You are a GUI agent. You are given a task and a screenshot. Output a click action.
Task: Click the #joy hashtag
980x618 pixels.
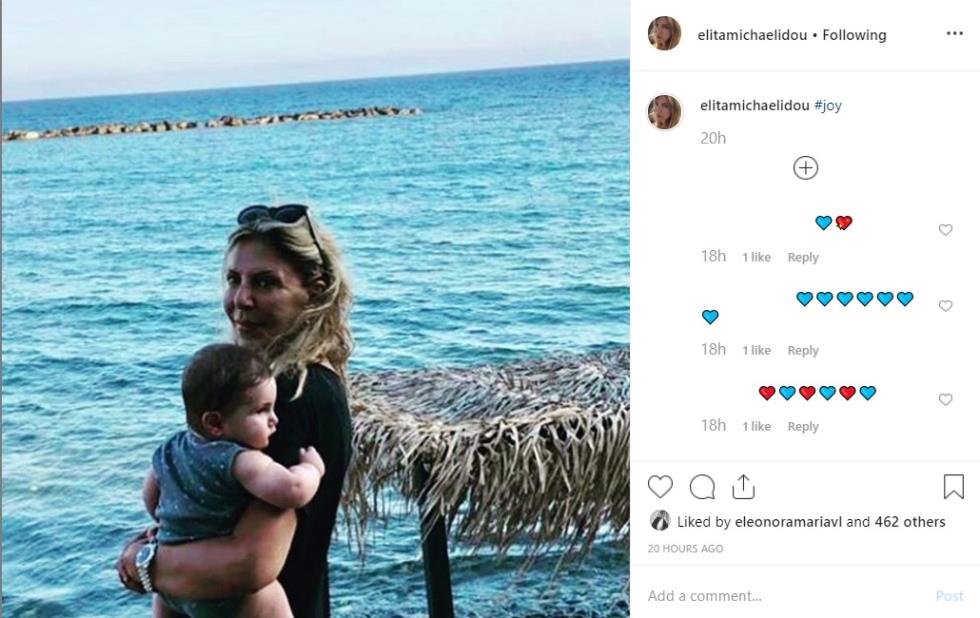(828, 105)
